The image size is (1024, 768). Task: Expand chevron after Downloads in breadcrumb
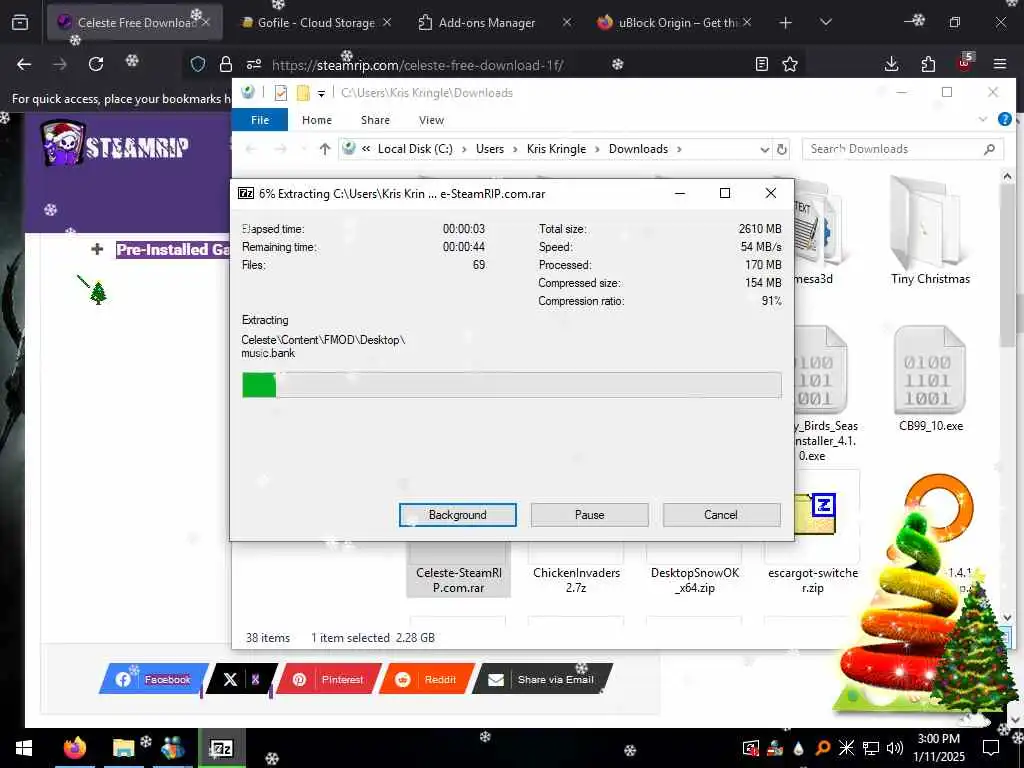679,149
